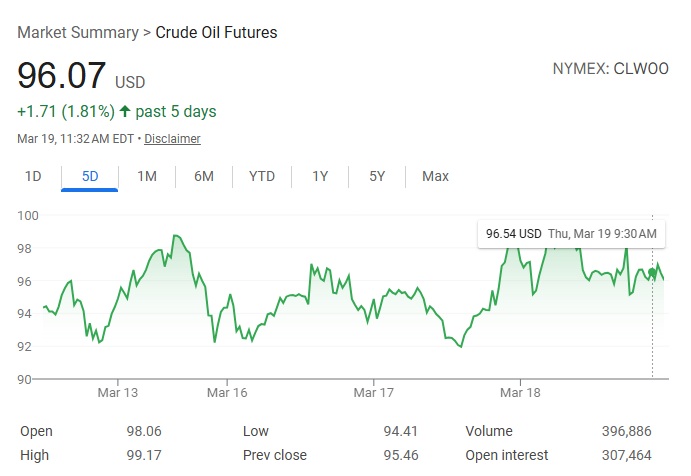Select the 5D time range tab
The width and height of the screenshot is (691, 476).
[x=90, y=177]
